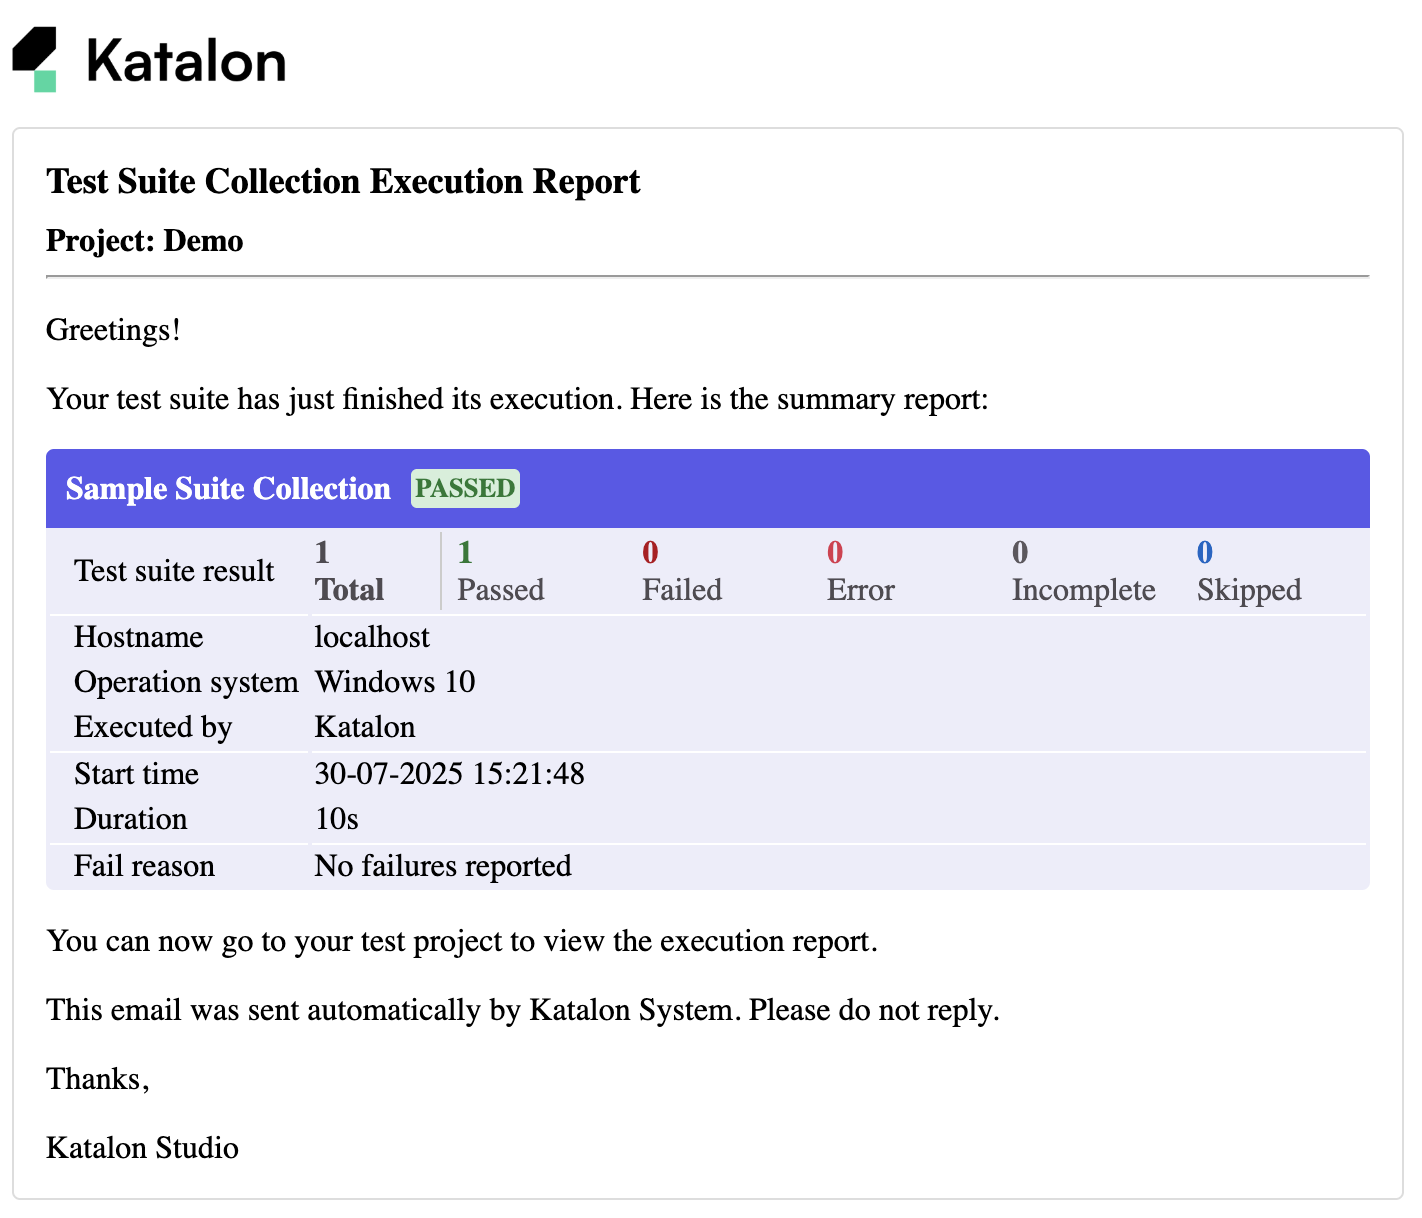Click the No failures reported value
Viewport: 1422px width, 1218px height.
tap(443, 866)
